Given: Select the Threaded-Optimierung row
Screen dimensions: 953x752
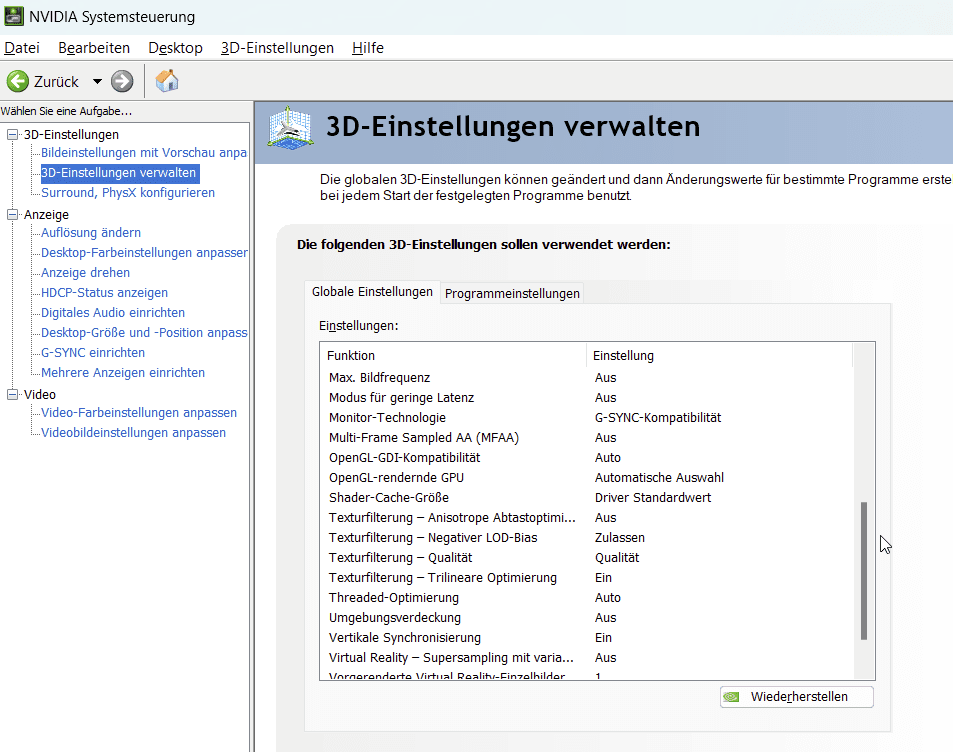Looking at the screenshot, I should [x=587, y=598].
